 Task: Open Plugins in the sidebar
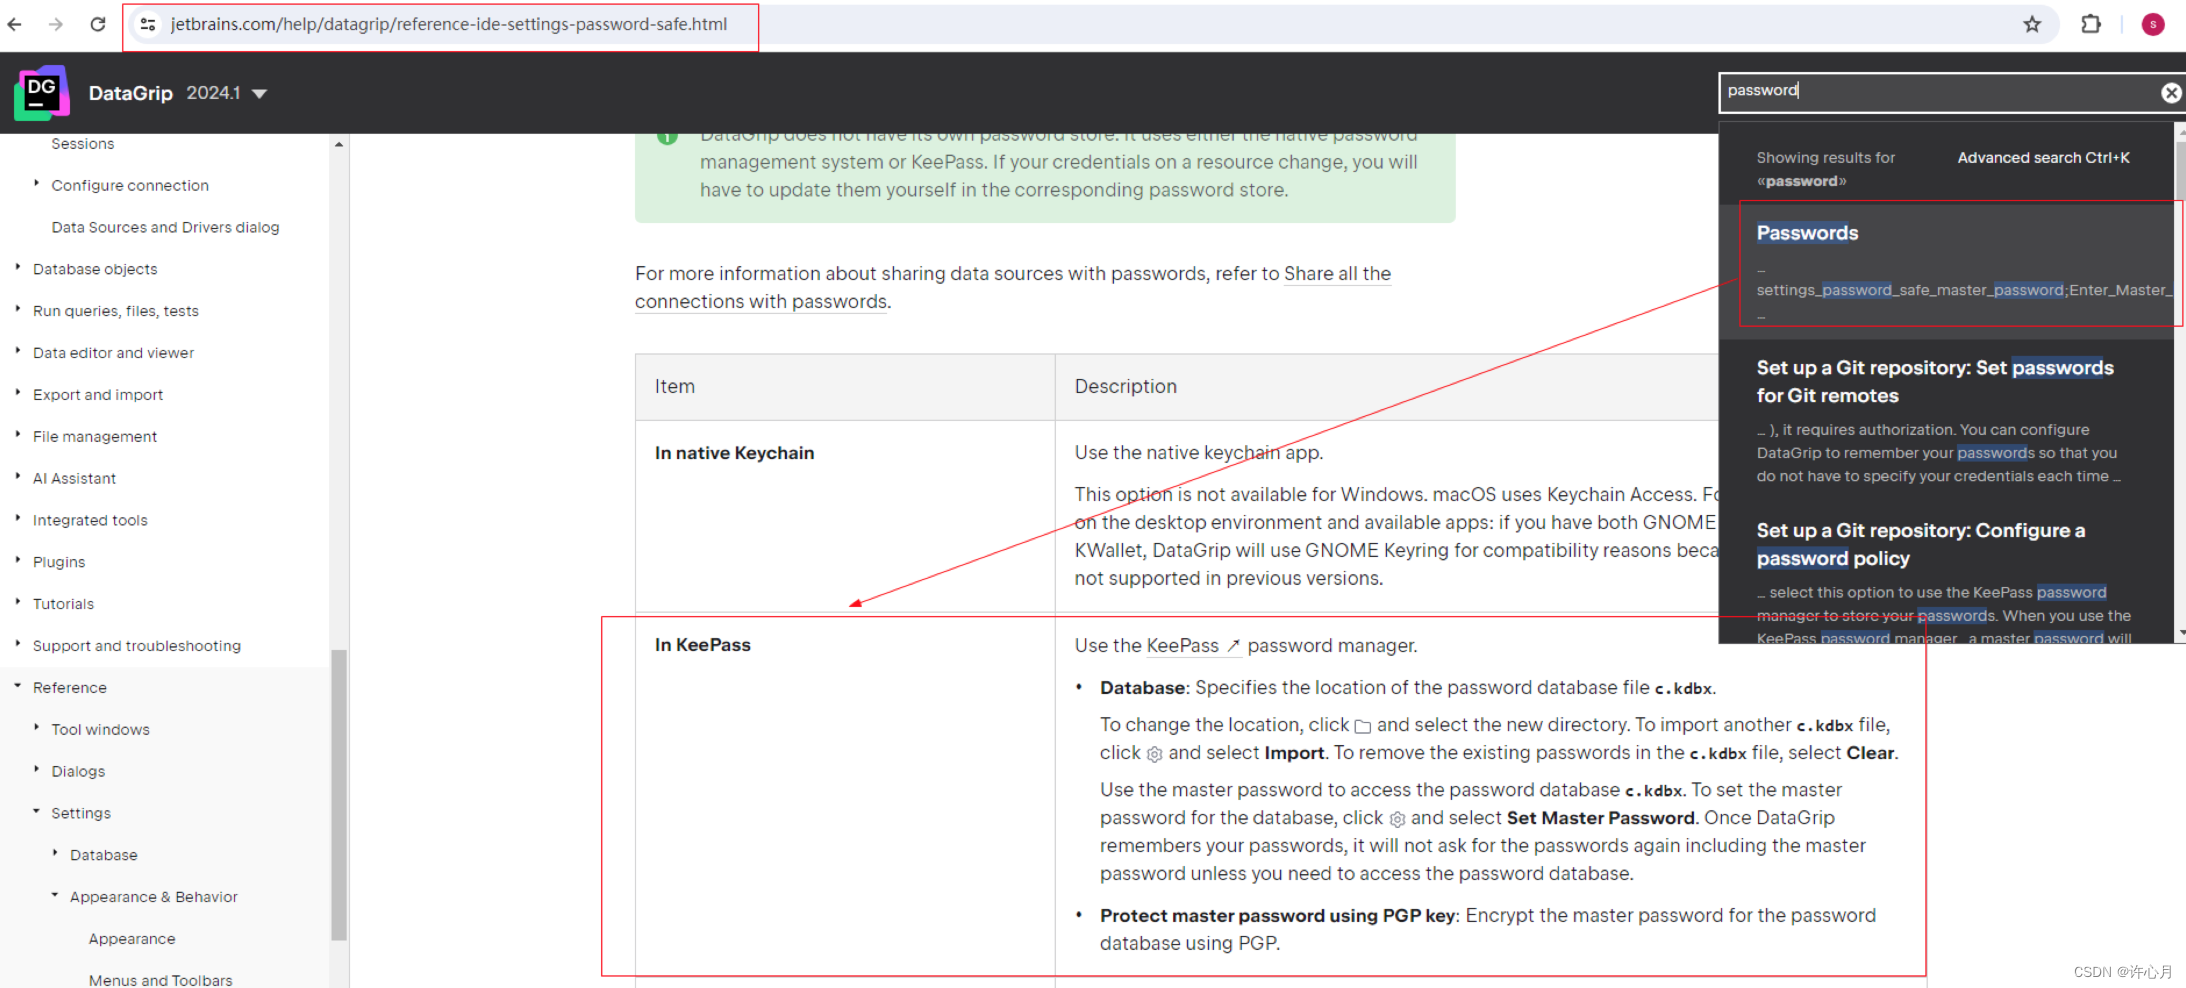[59, 563]
